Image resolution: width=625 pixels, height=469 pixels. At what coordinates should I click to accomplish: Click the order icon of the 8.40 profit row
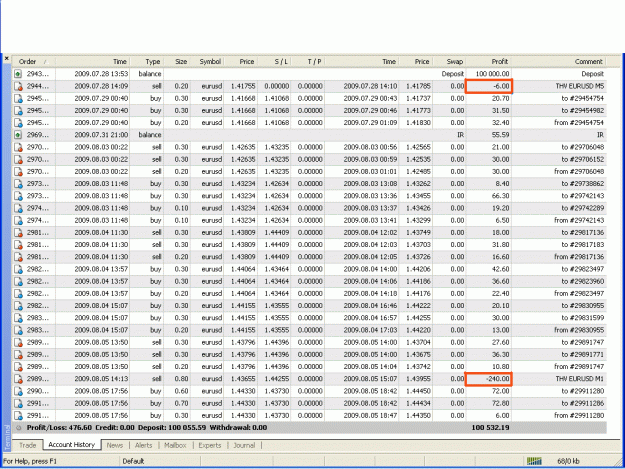(18, 184)
